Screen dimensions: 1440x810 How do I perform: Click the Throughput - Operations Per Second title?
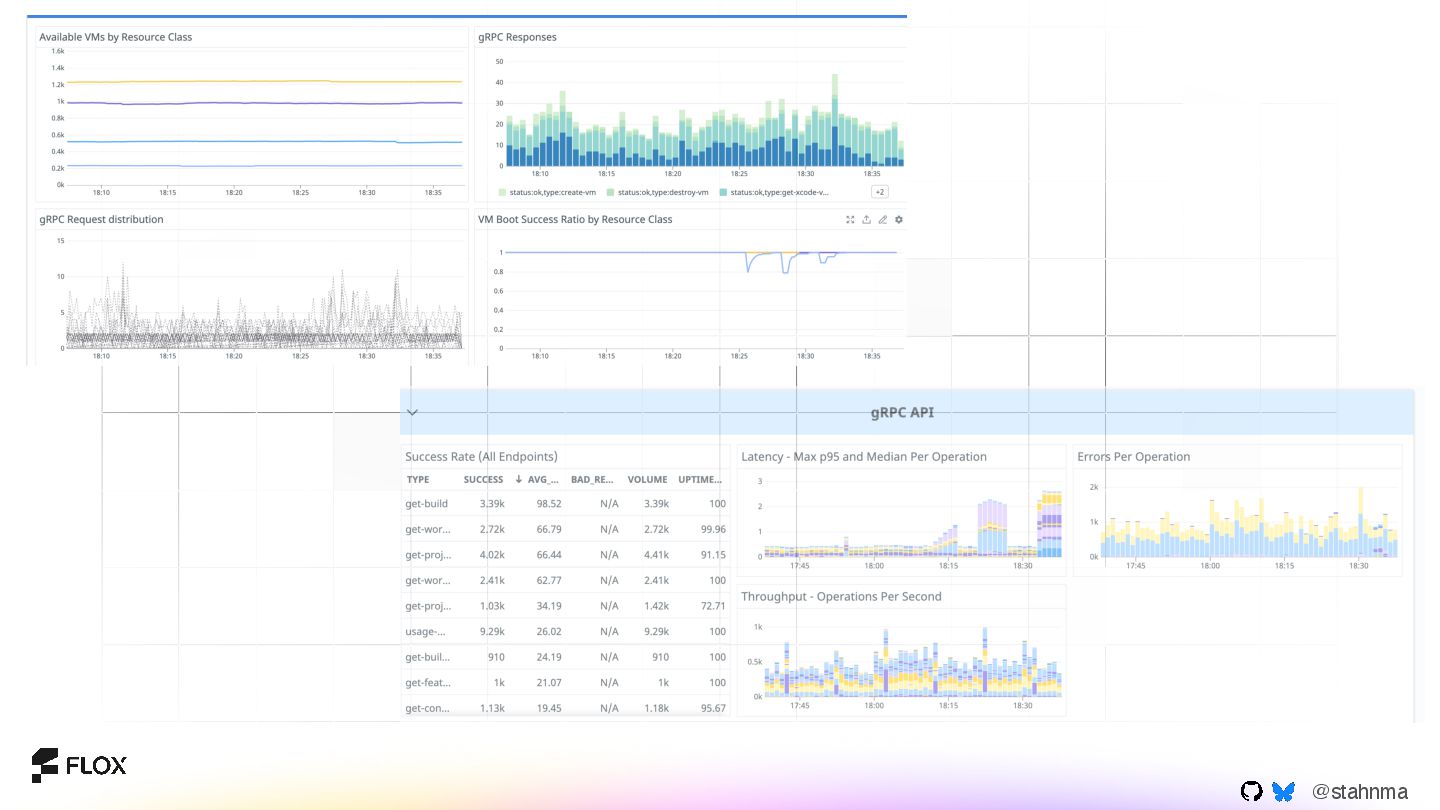(841, 597)
